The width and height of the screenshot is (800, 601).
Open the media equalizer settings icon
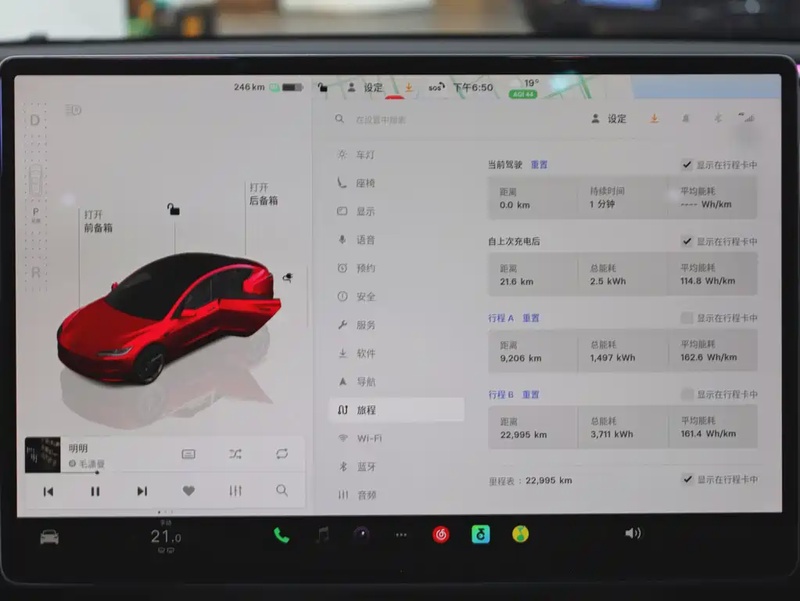pyautogui.click(x=235, y=491)
